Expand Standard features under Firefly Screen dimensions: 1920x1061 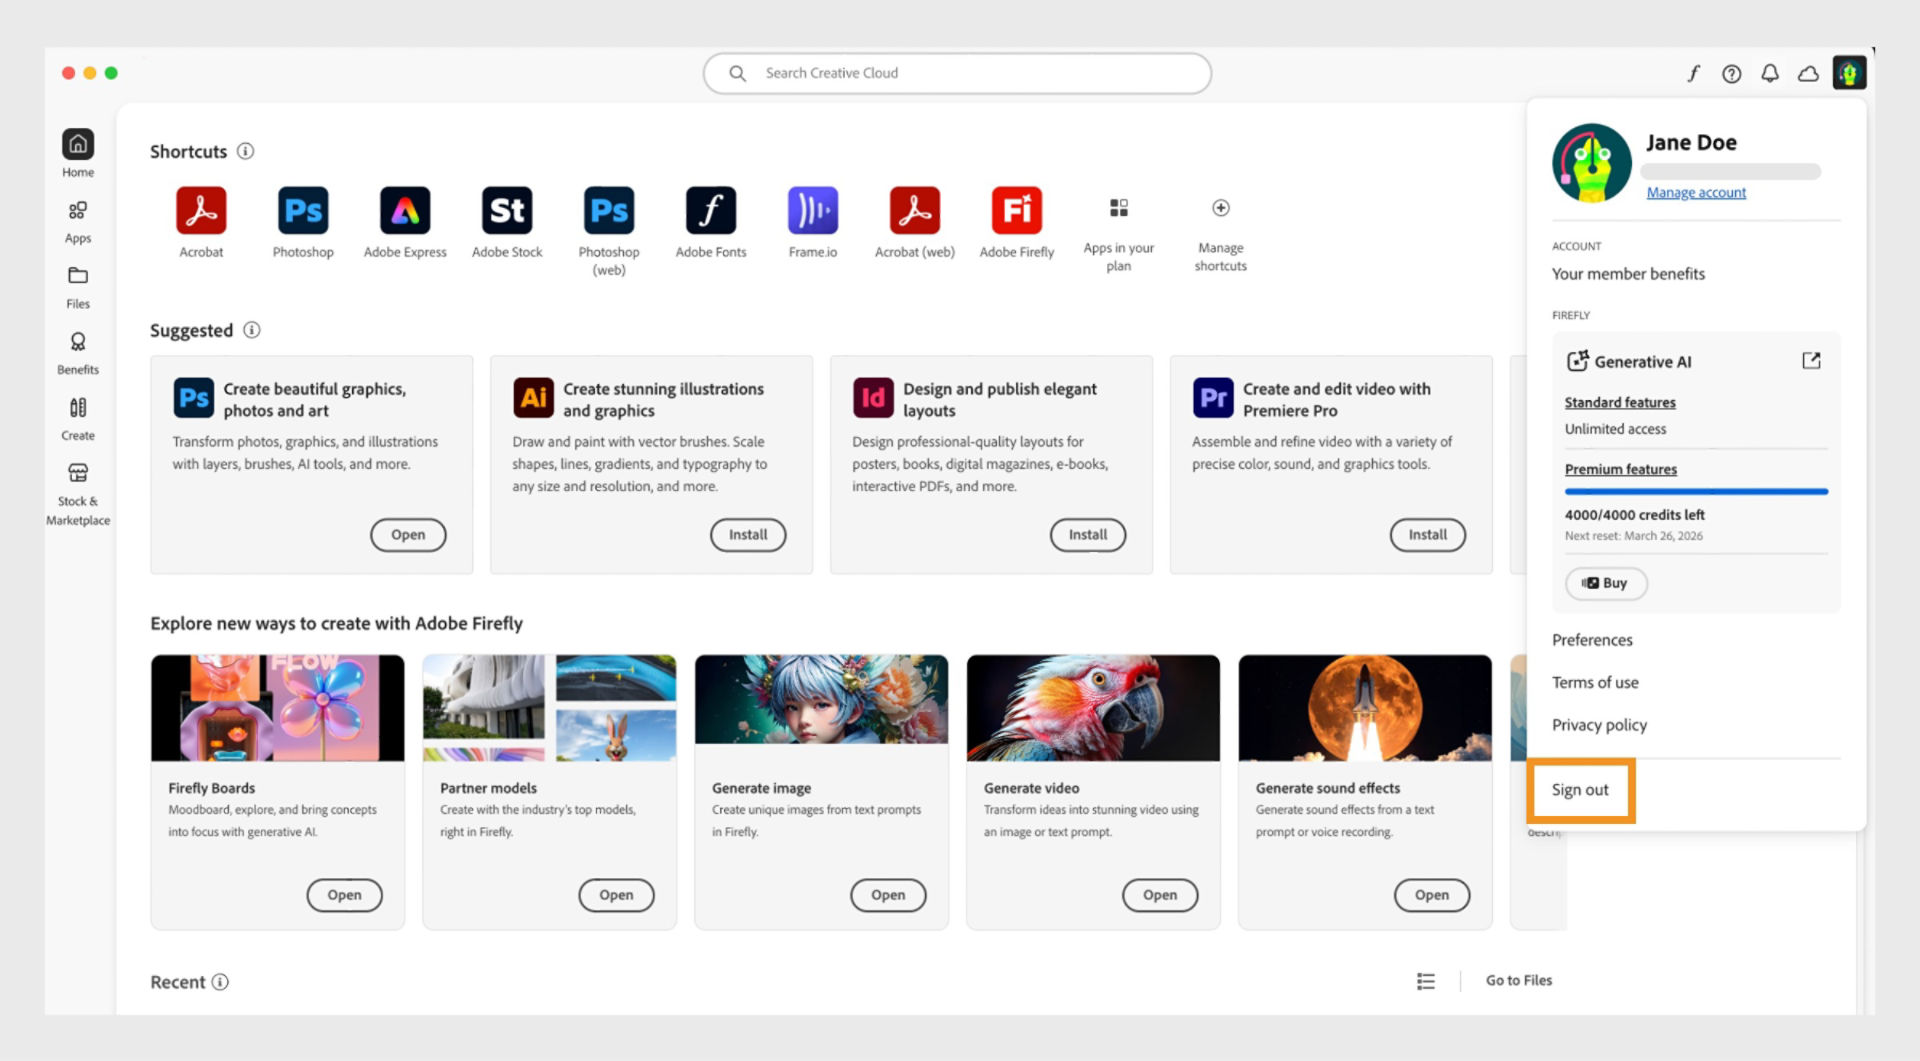tap(1620, 402)
